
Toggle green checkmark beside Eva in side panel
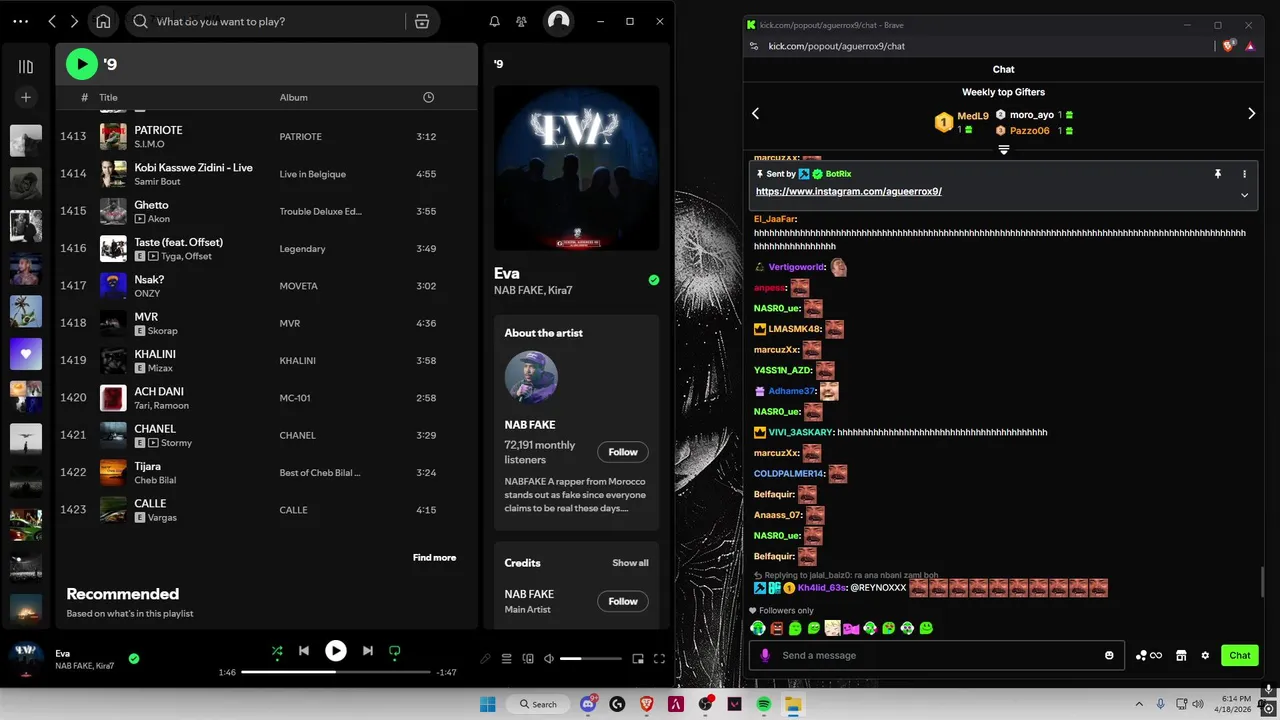point(654,280)
